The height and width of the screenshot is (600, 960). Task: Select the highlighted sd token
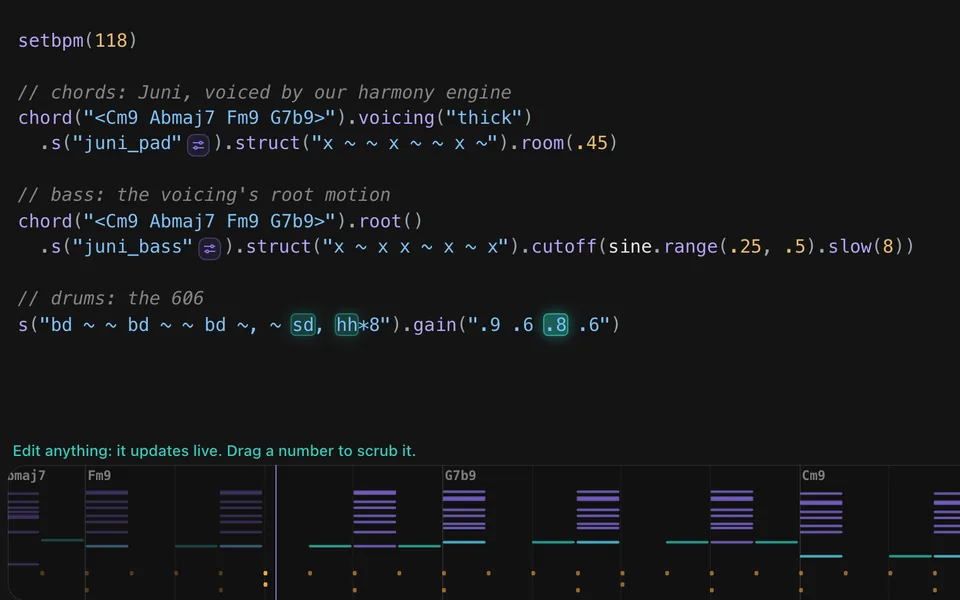pyautogui.click(x=303, y=324)
